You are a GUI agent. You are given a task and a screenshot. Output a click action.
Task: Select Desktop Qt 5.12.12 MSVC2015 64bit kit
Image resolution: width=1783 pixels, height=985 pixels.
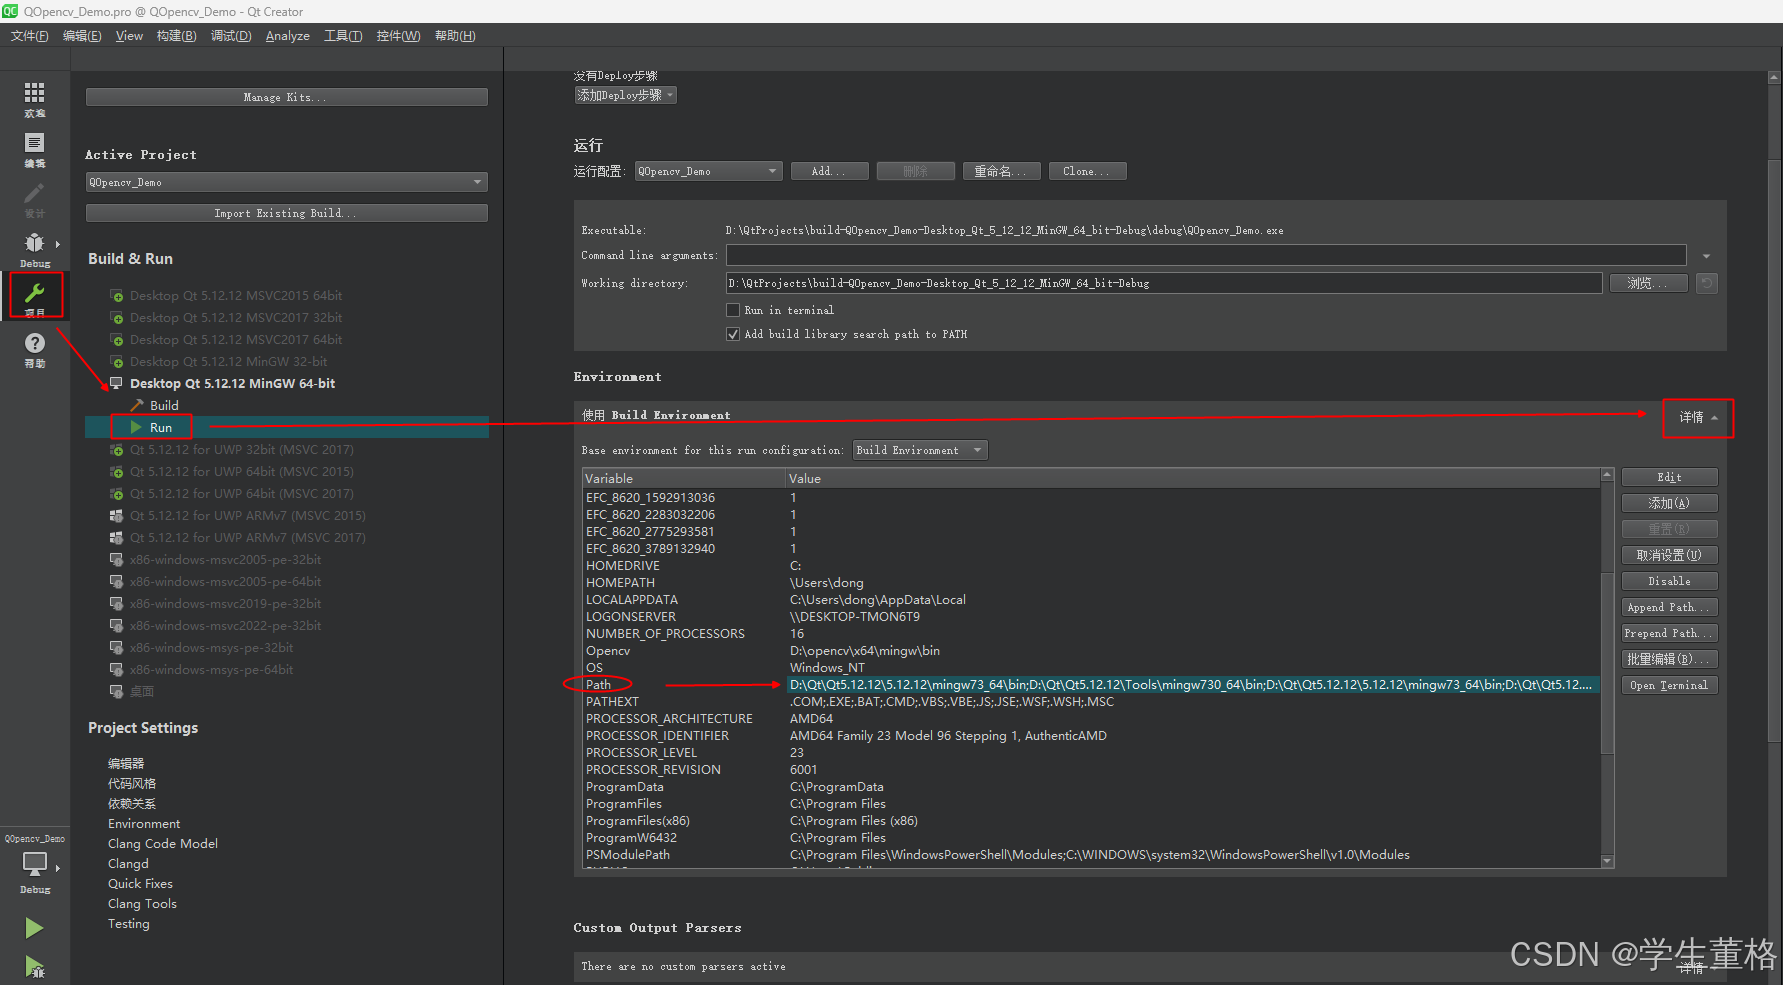coord(236,295)
